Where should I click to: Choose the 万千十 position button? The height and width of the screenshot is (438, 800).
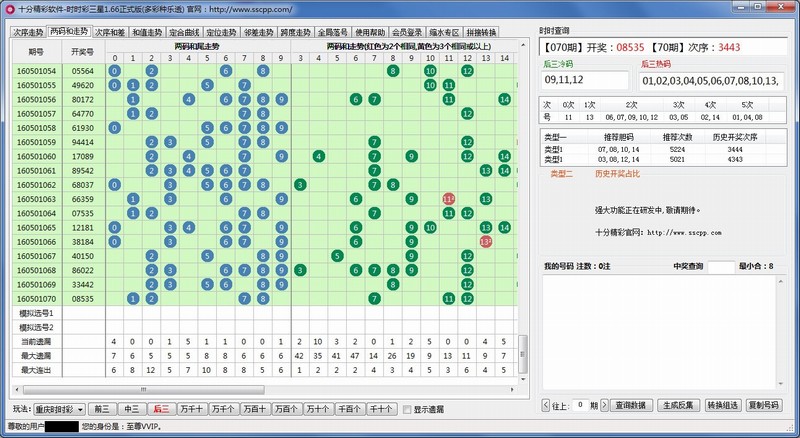coord(193,409)
